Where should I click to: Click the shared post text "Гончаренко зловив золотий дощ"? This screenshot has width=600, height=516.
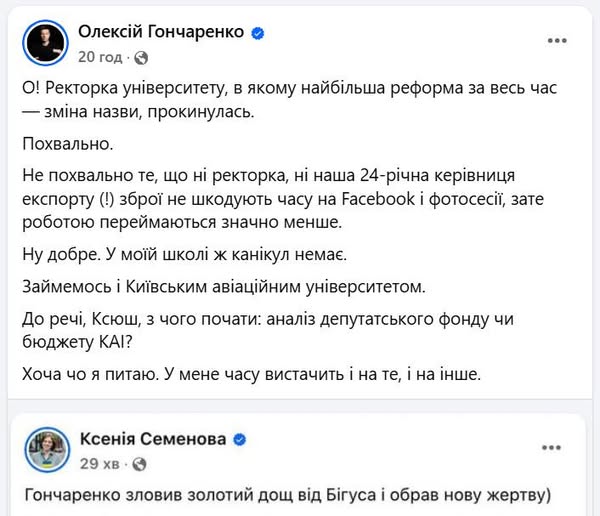(x=291, y=495)
